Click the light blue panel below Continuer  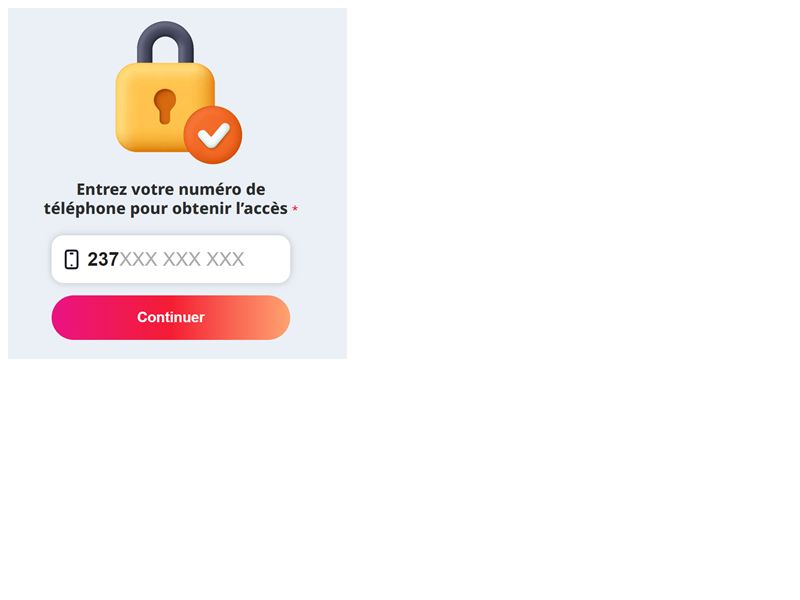177,349
